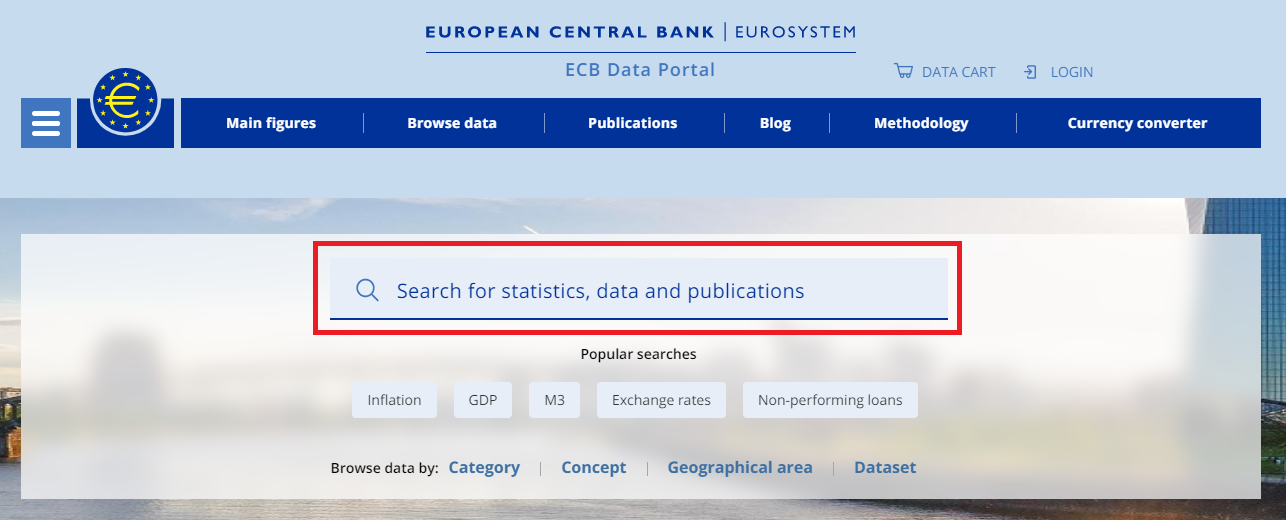This screenshot has width=1286, height=520.
Task: Click the magnifying glass search icon
Action: (367, 291)
